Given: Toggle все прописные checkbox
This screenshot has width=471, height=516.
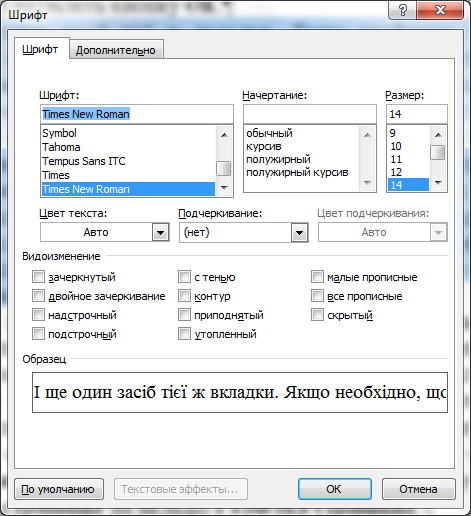Looking at the screenshot, I should coord(317,296).
